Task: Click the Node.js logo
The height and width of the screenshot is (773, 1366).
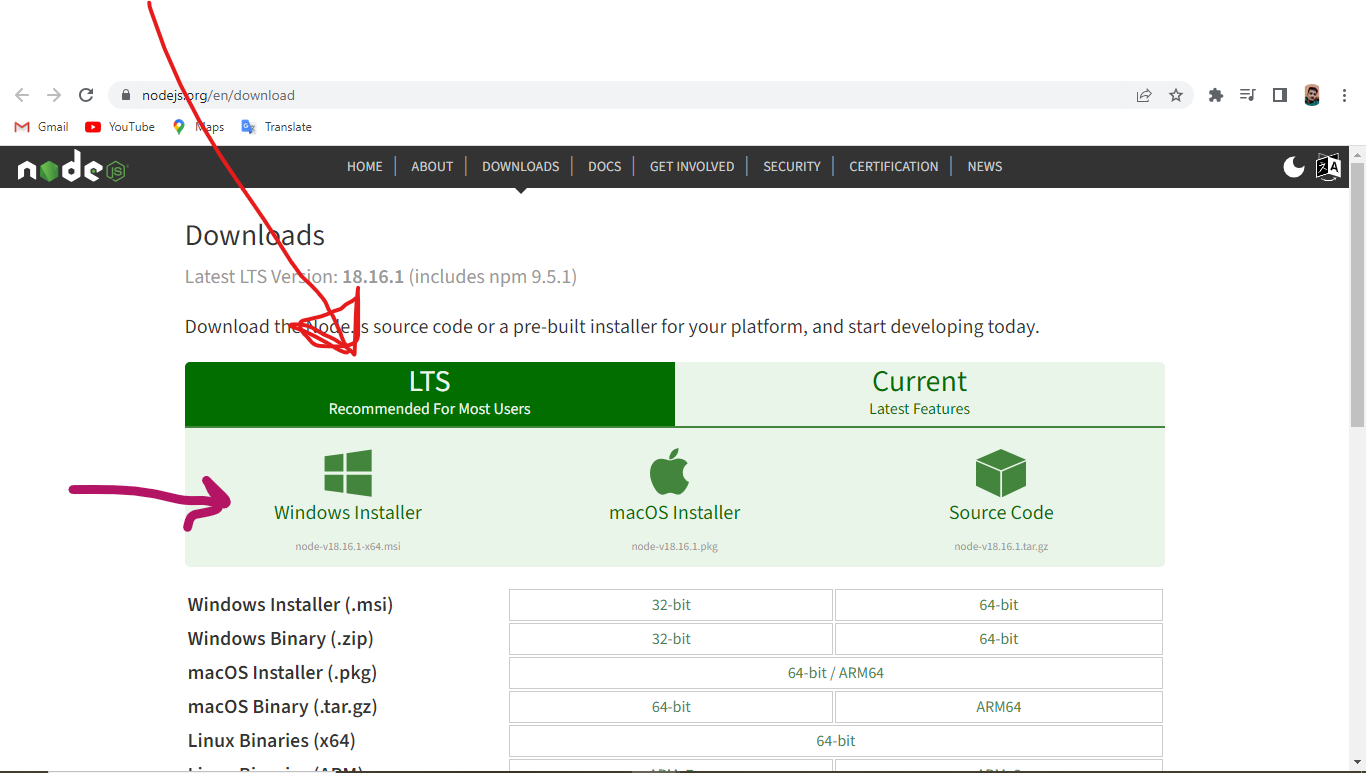Action: (x=72, y=169)
